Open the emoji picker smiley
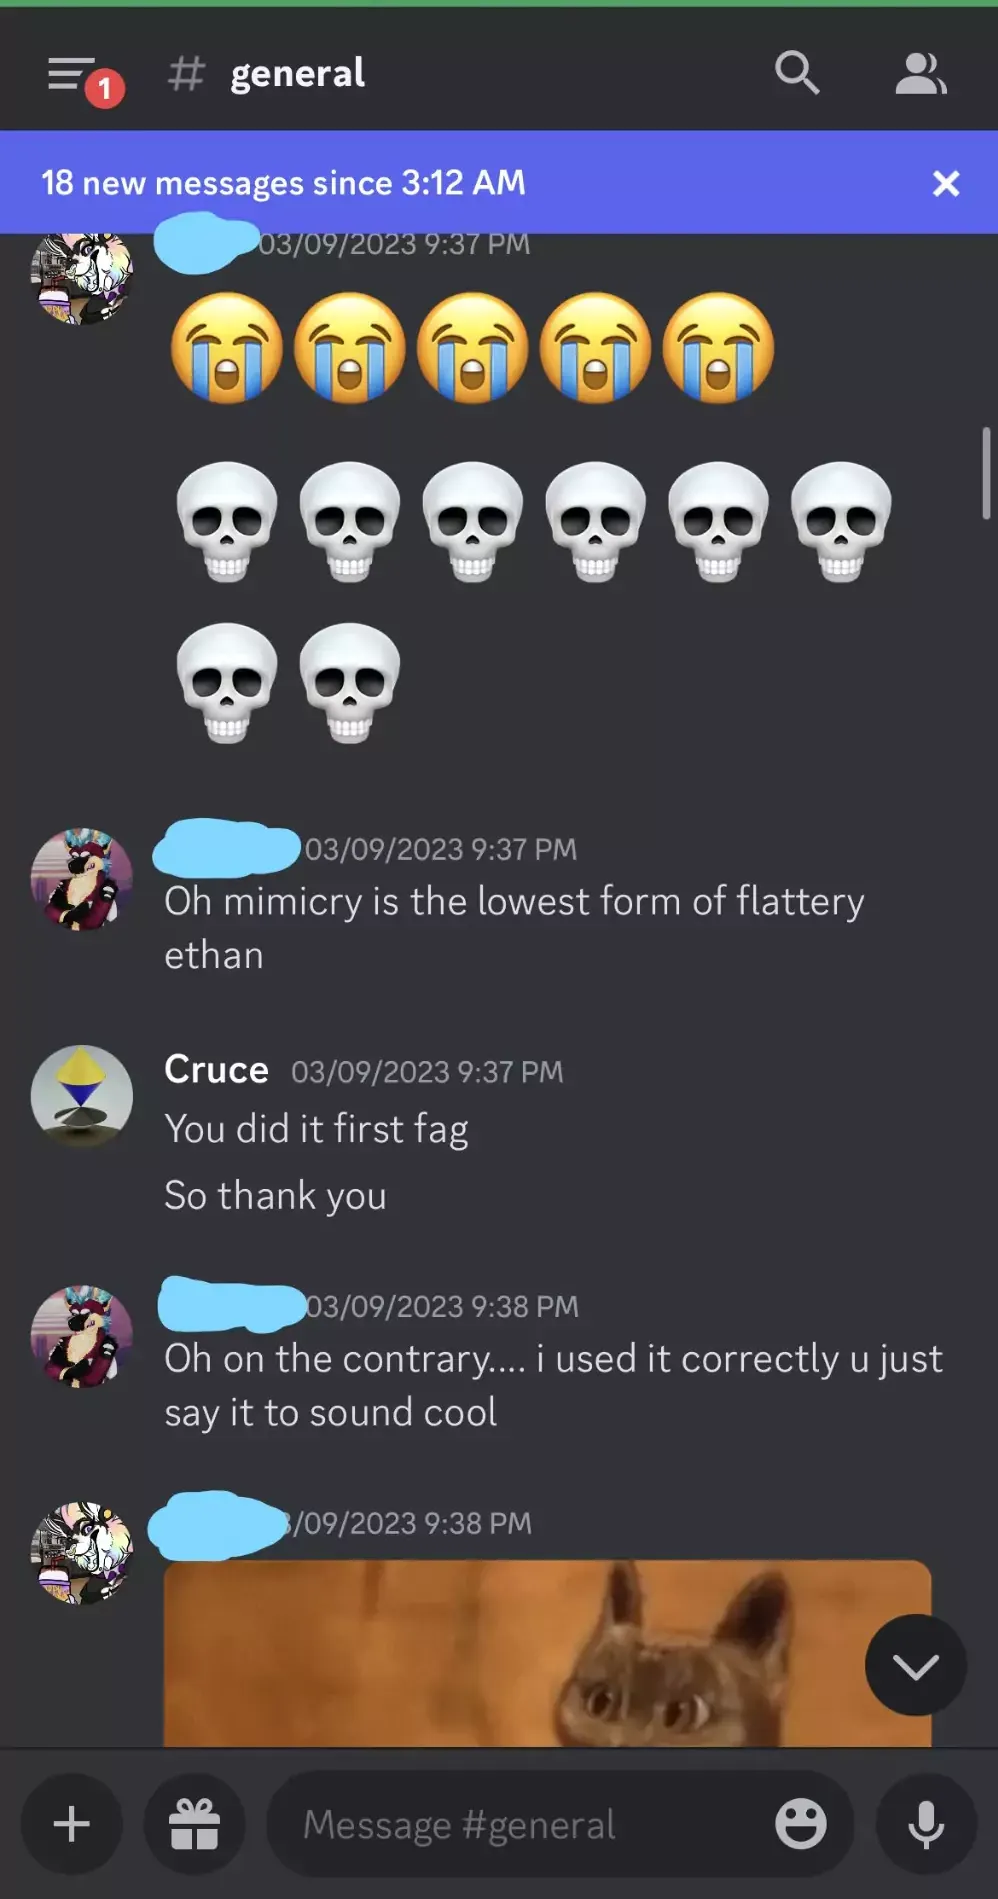This screenshot has height=1899, width=998. pyautogui.click(x=801, y=1824)
